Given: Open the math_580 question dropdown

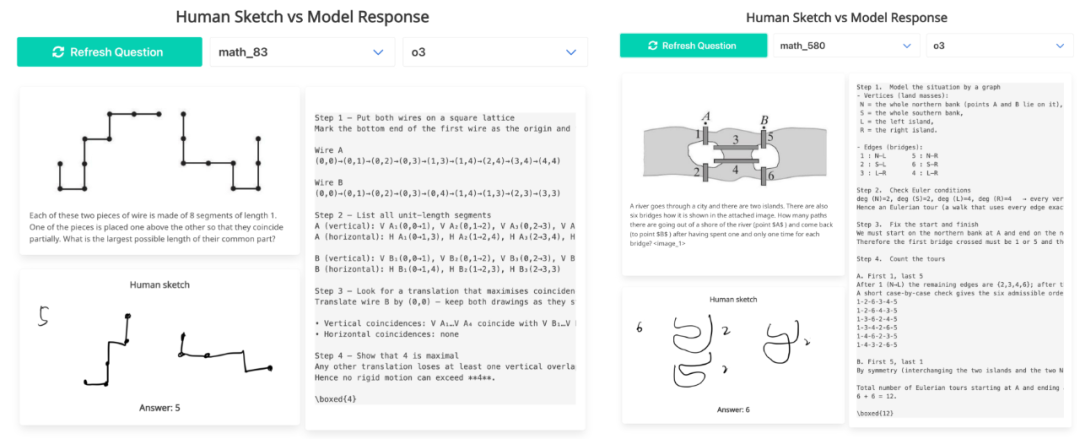Looking at the screenshot, I should point(845,45).
